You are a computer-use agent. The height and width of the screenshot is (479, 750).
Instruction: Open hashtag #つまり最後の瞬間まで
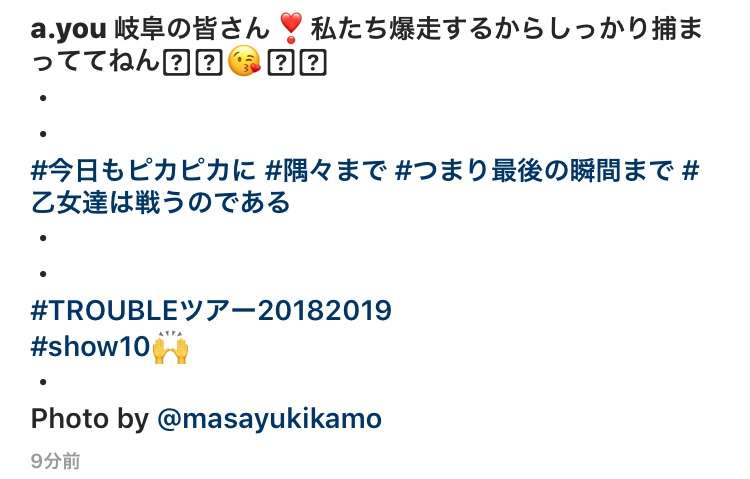point(533,170)
